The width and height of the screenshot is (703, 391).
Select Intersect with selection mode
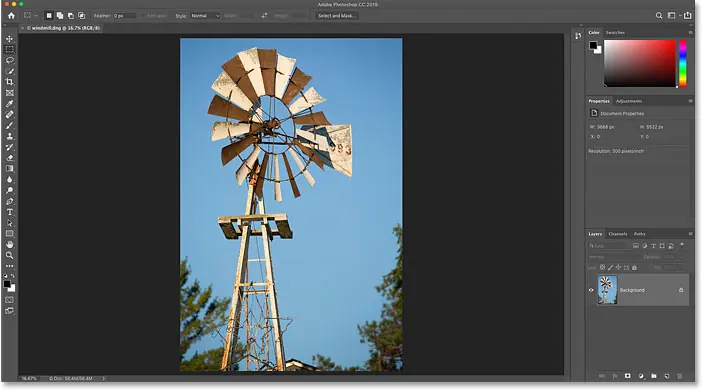point(81,16)
